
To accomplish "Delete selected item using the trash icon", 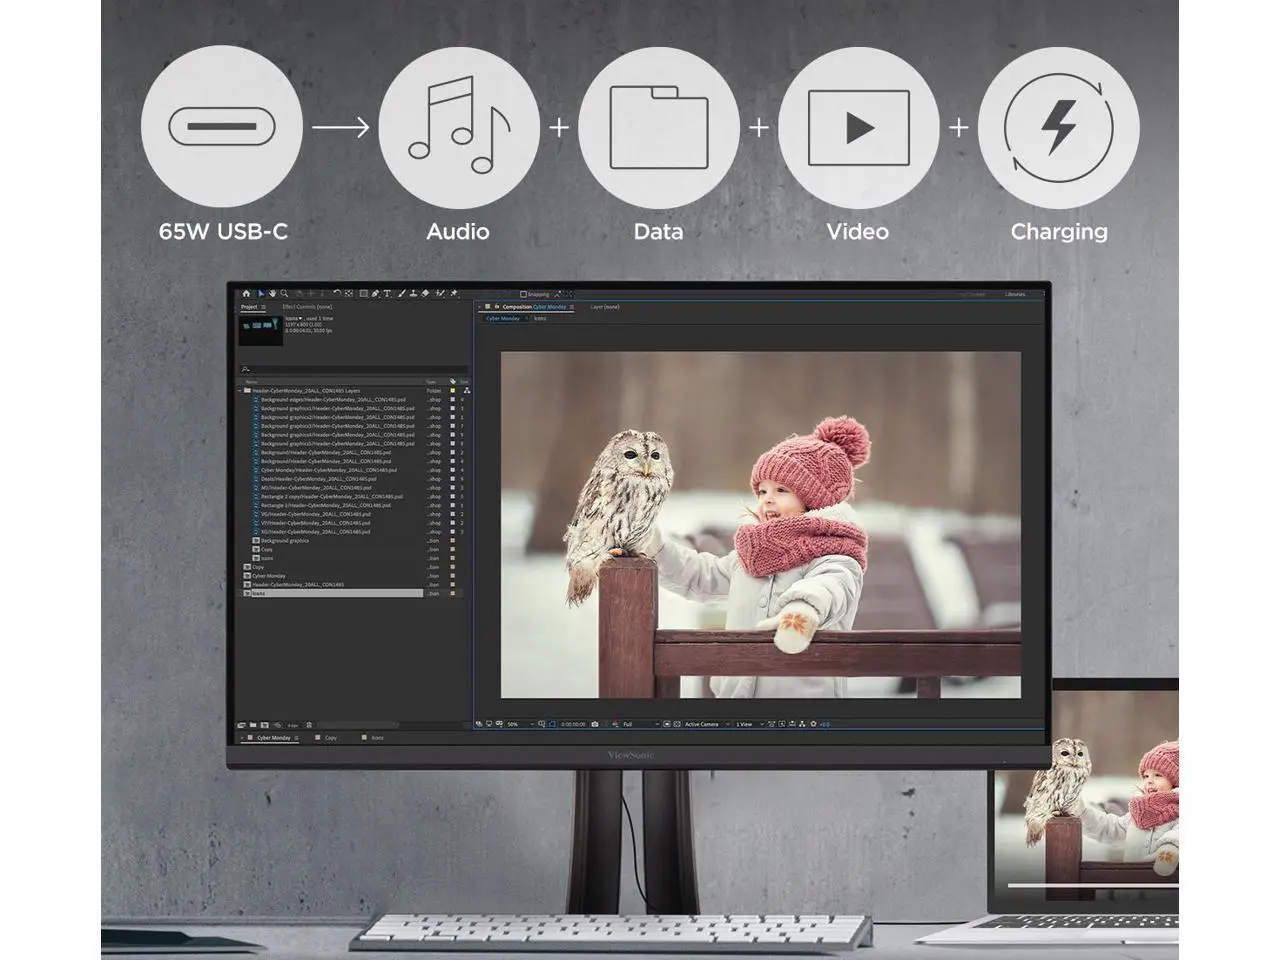I will (x=309, y=725).
